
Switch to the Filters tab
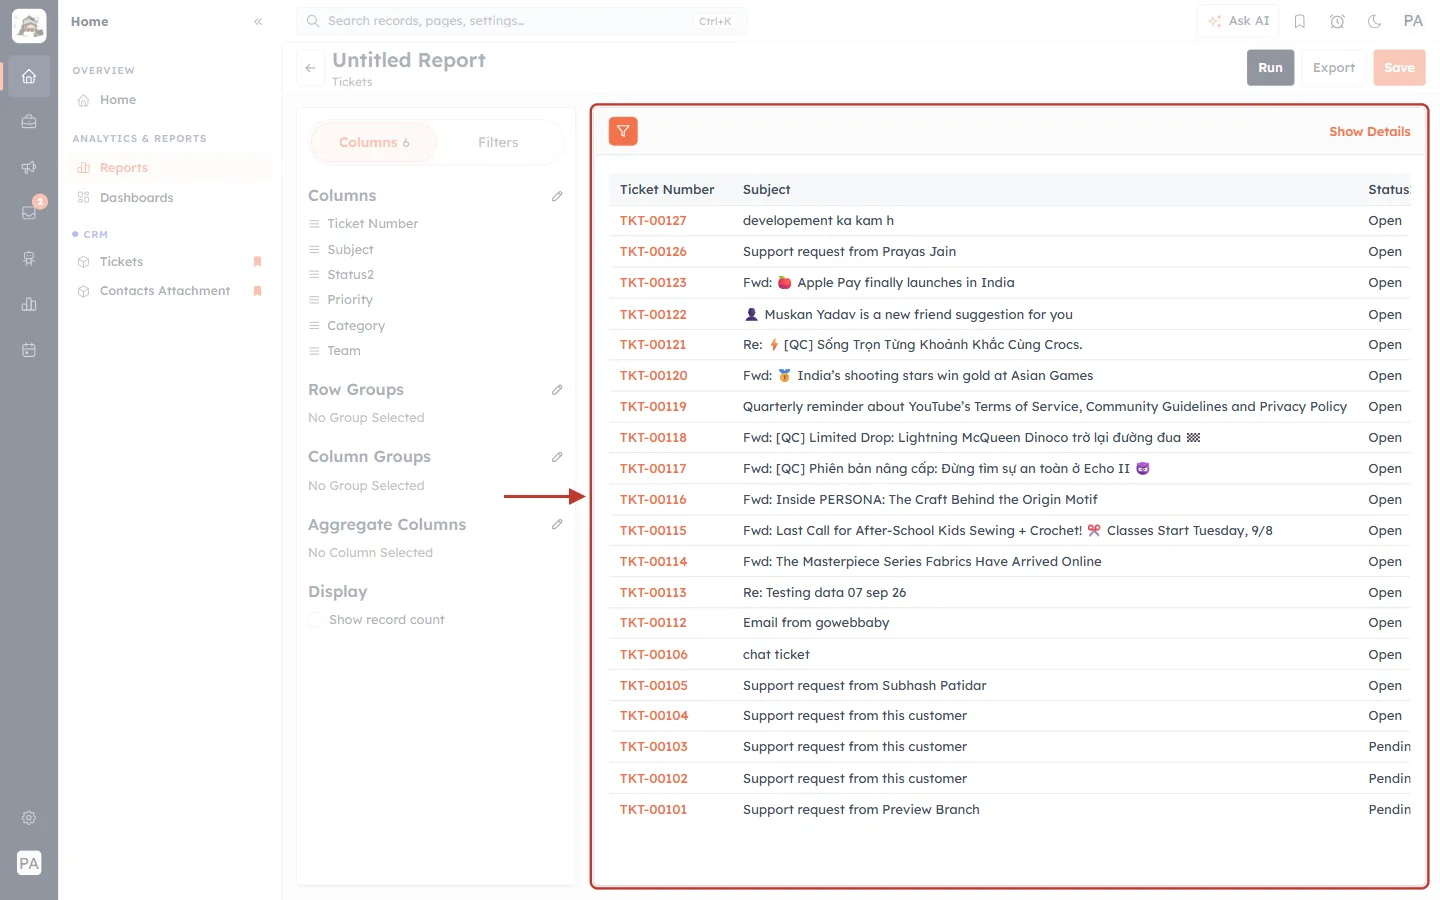(498, 143)
